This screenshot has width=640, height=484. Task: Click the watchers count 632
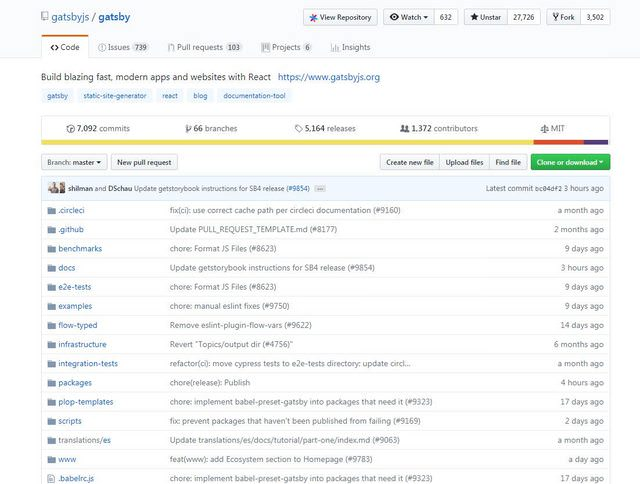pos(446,17)
